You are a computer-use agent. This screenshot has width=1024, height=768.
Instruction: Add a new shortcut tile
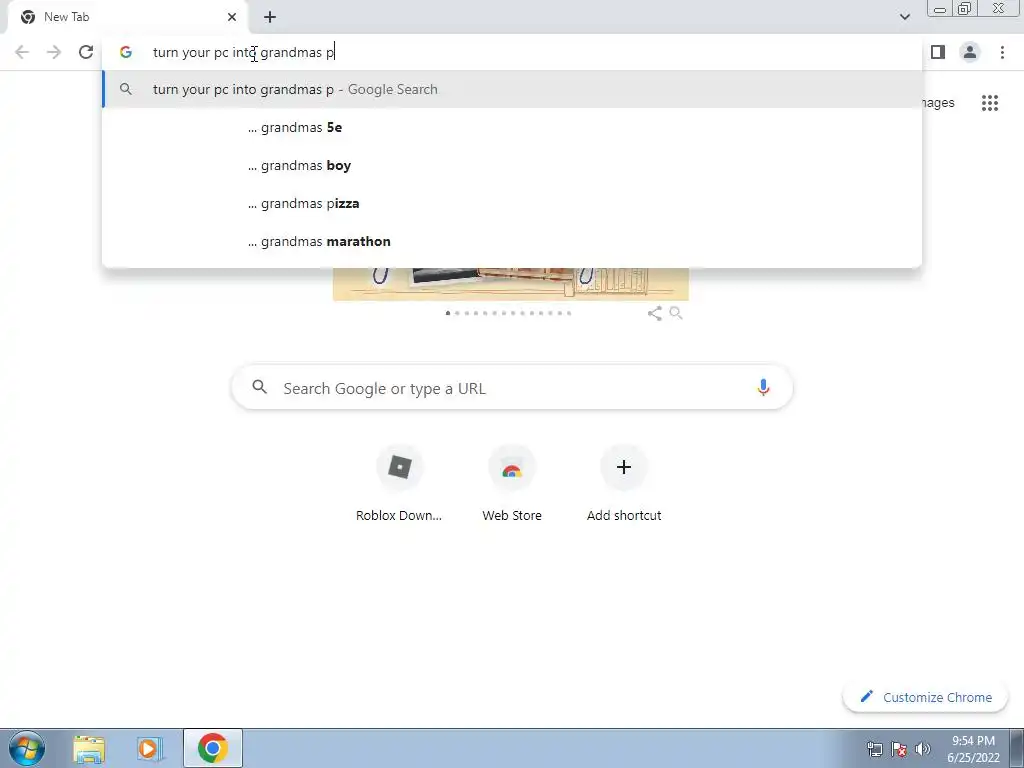pos(624,484)
